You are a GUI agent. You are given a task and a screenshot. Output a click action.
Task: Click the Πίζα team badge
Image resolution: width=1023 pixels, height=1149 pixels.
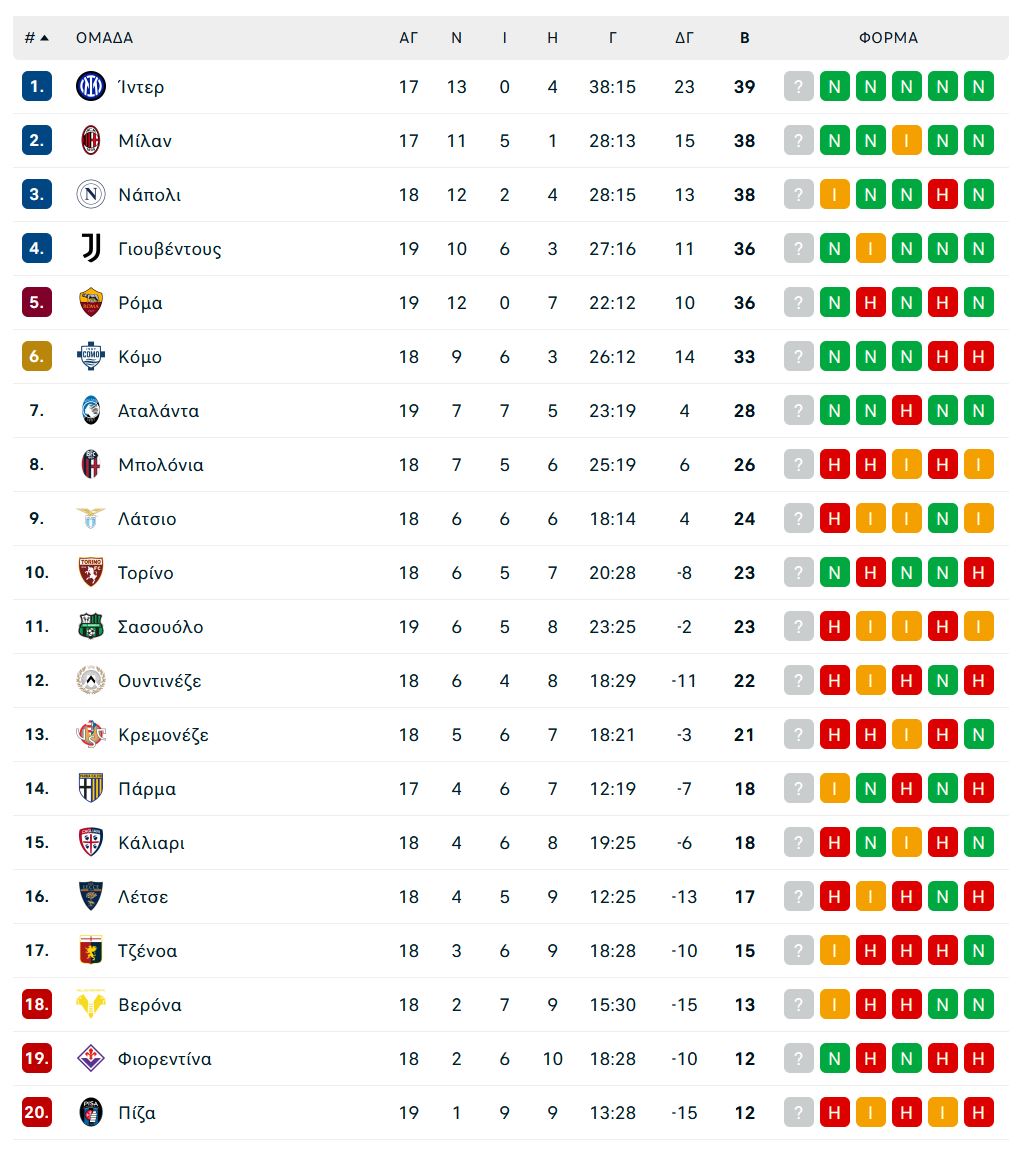point(91,1112)
